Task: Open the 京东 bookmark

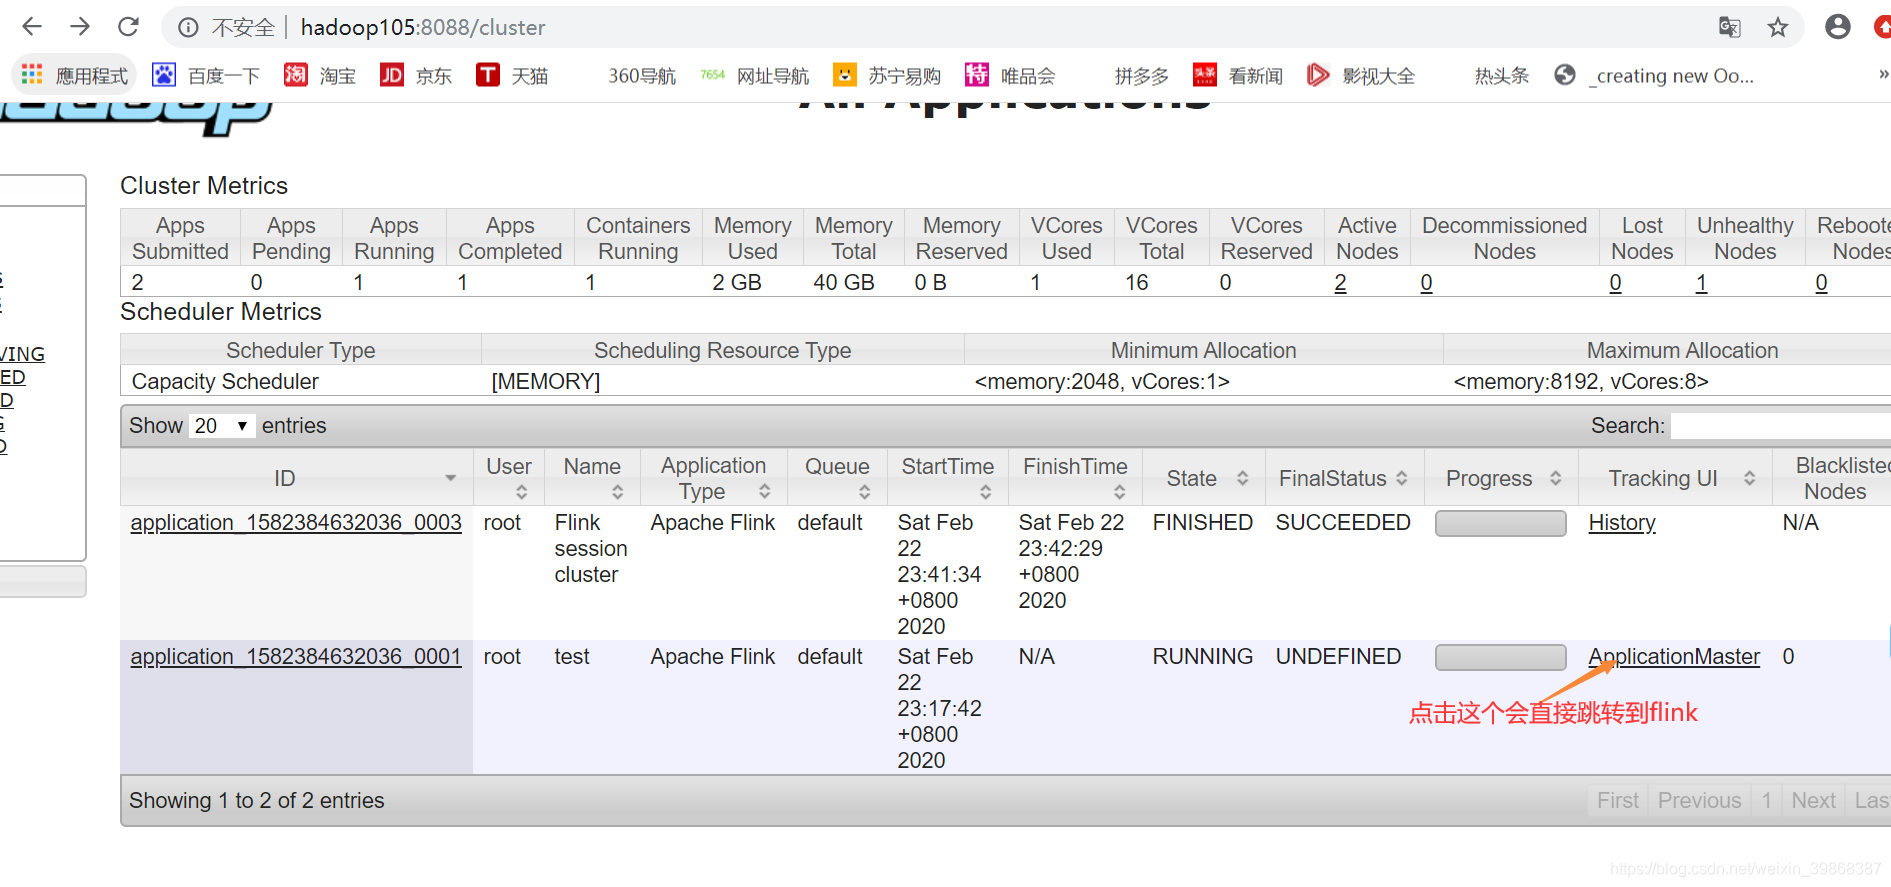Action: pyautogui.click(x=416, y=75)
